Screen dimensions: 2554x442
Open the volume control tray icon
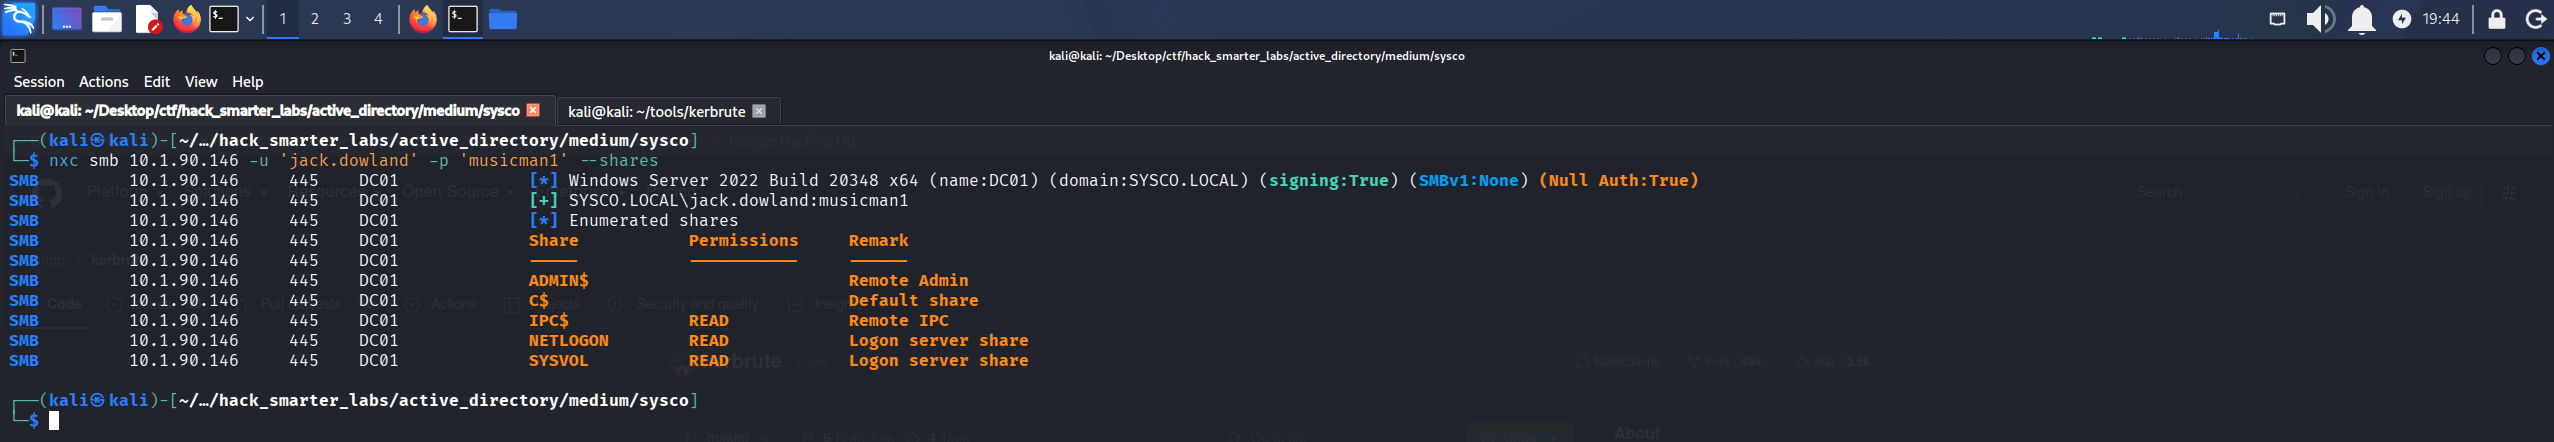[x=2320, y=18]
